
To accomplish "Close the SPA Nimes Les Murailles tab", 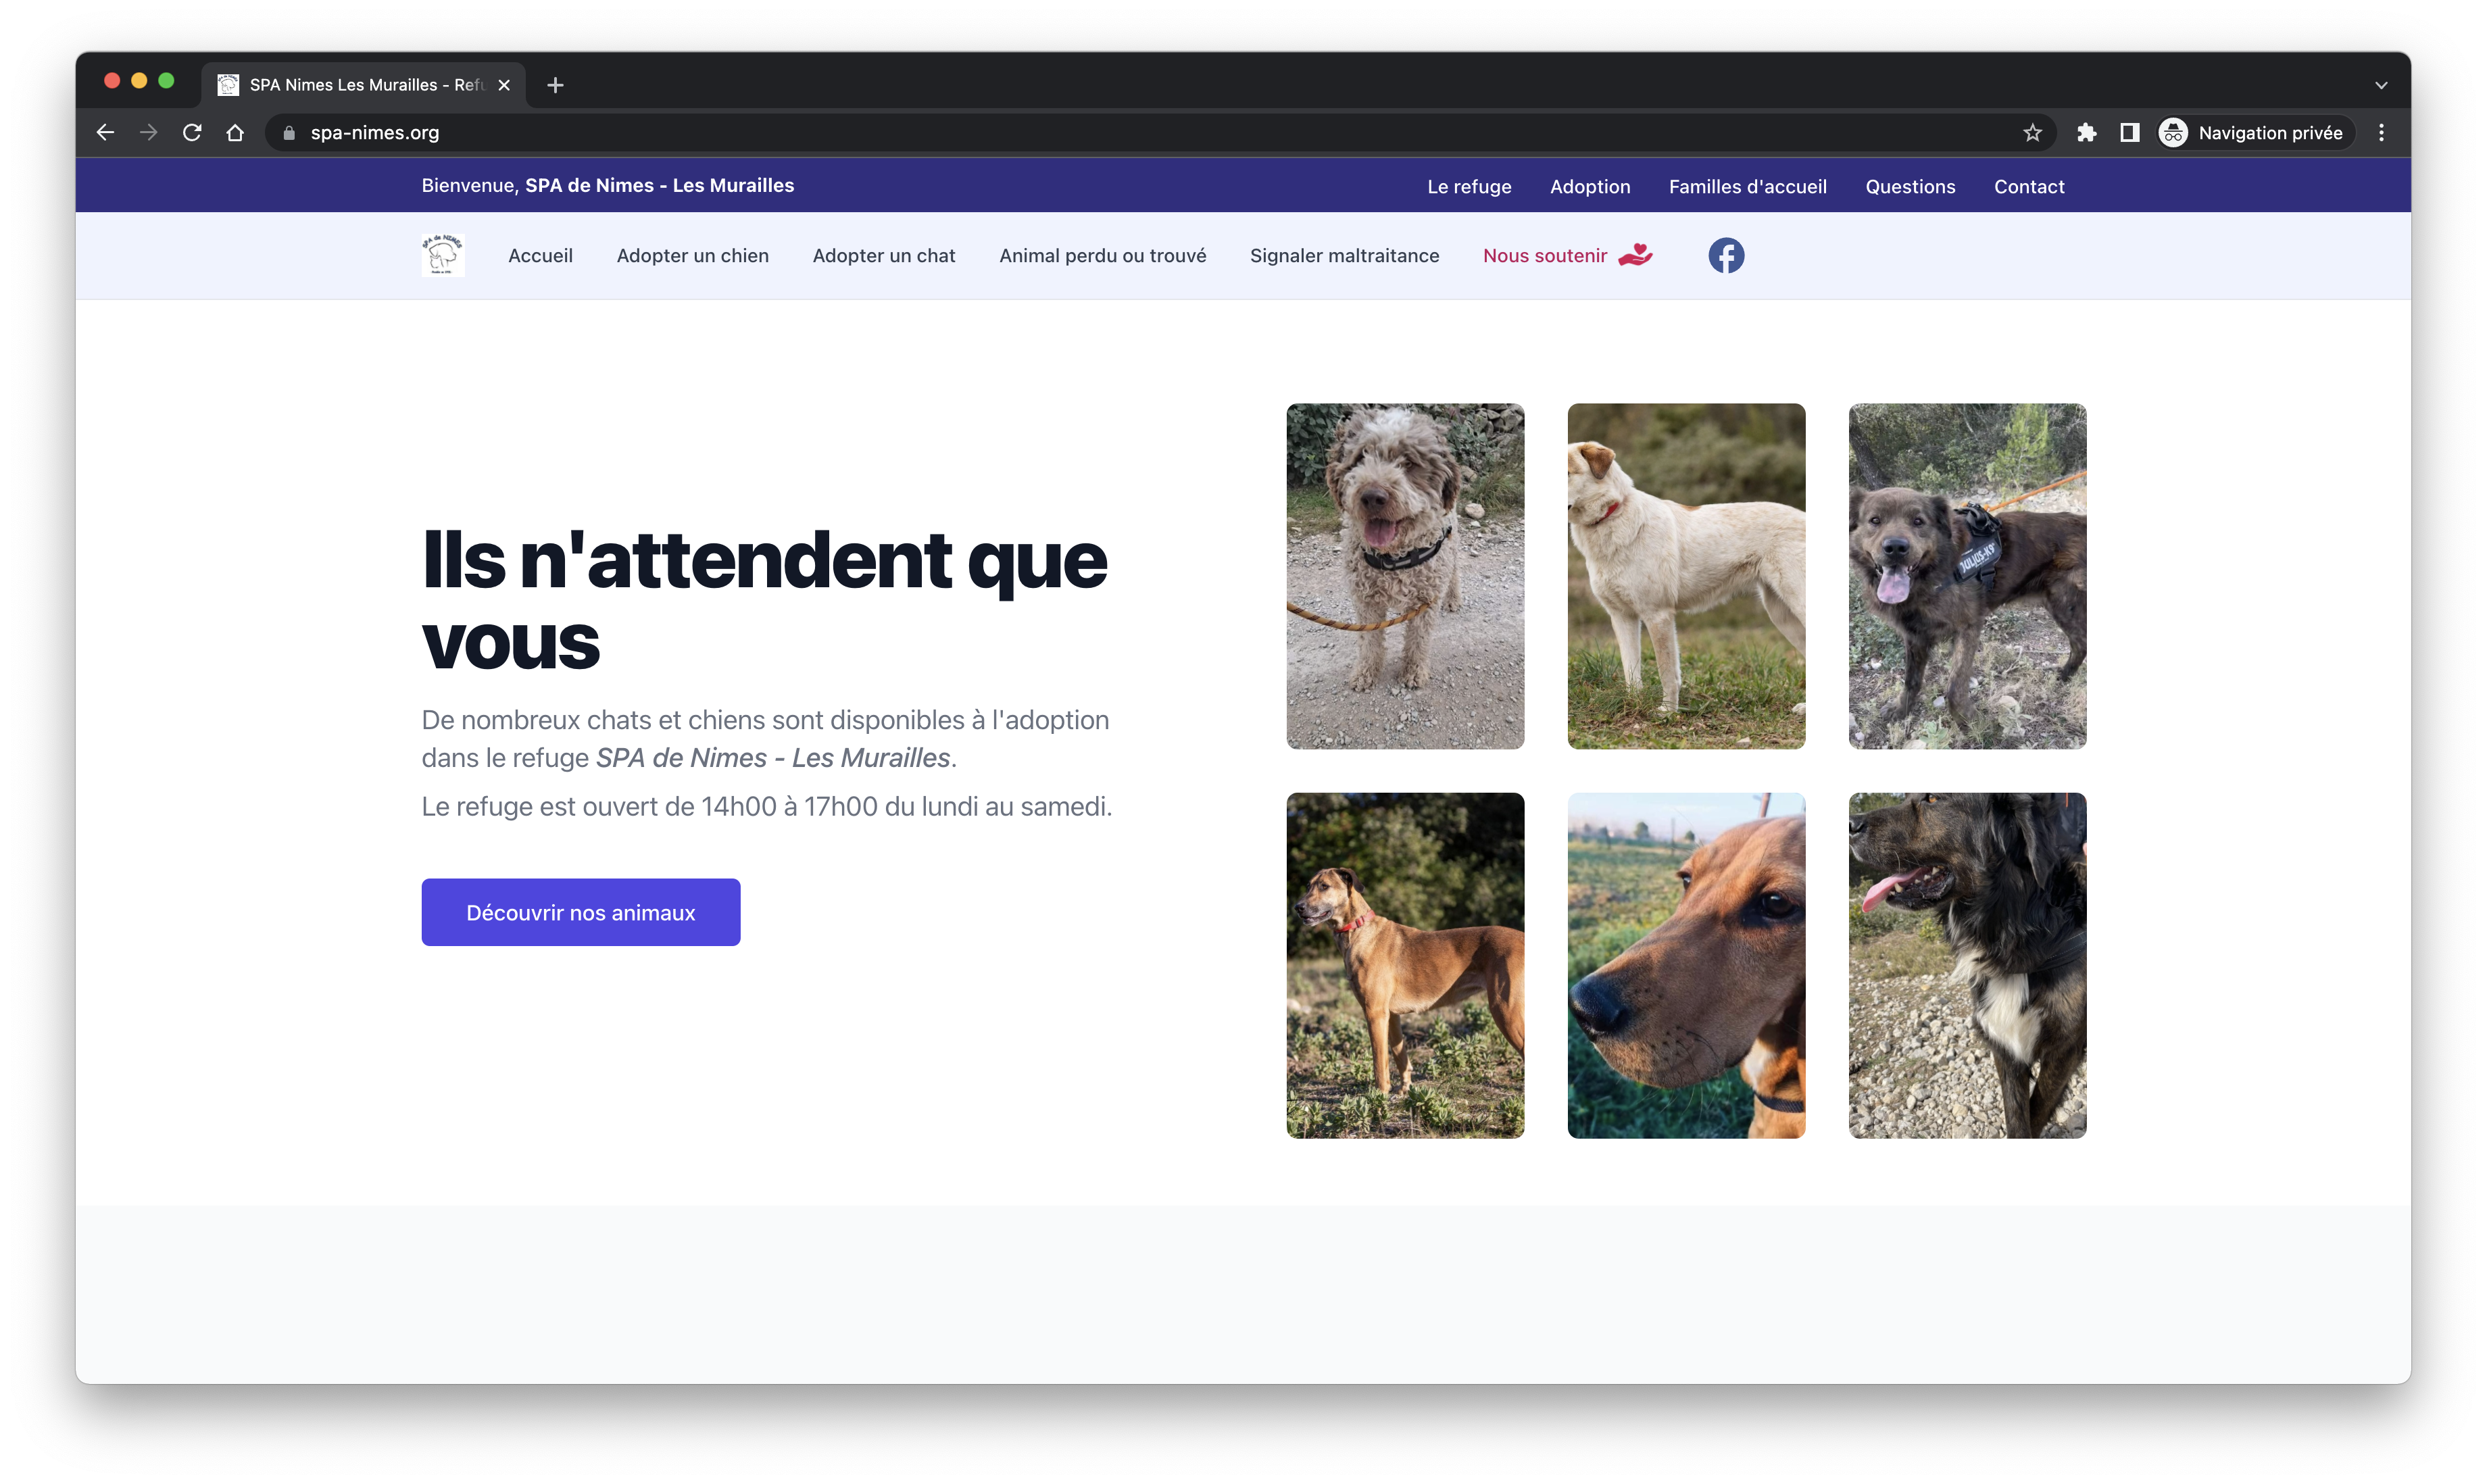I will click(x=504, y=85).
